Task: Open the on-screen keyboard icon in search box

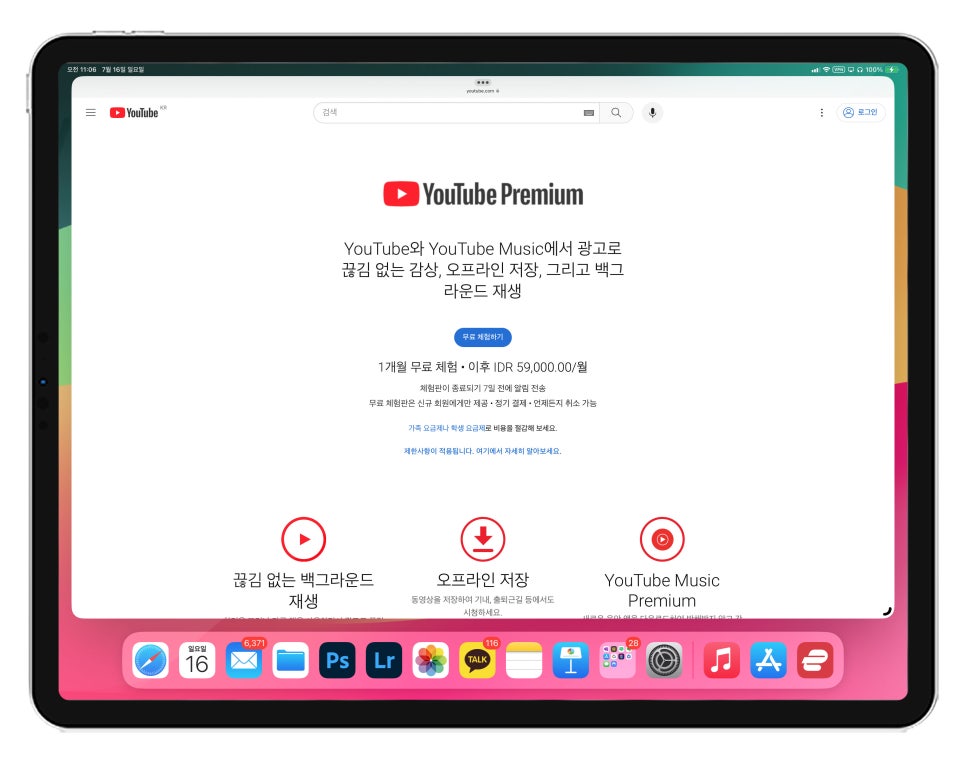Action: pyautogui.click(x=588, y=113)
